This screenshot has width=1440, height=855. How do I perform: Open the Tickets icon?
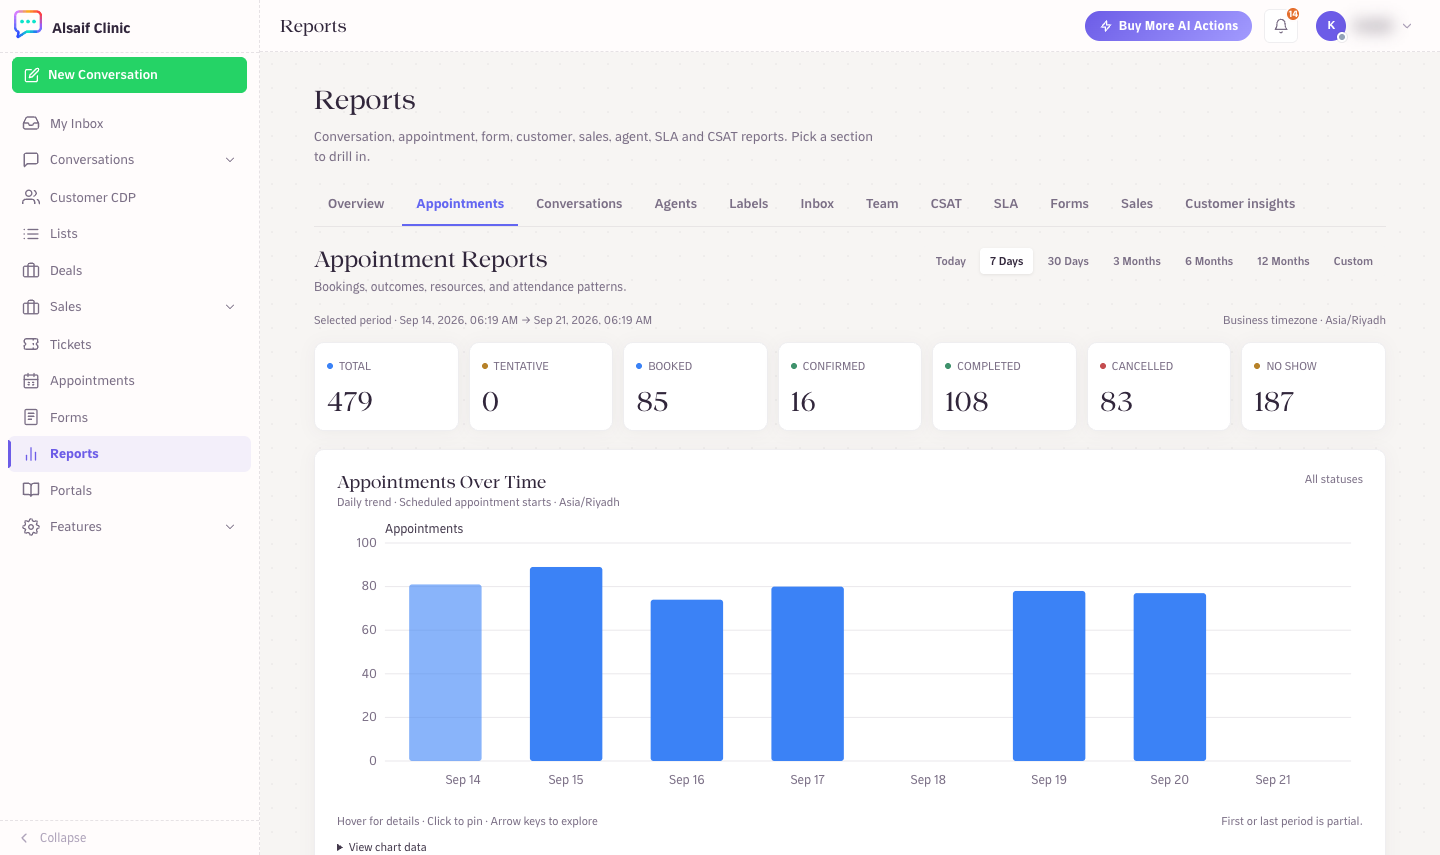pos(31,344)
